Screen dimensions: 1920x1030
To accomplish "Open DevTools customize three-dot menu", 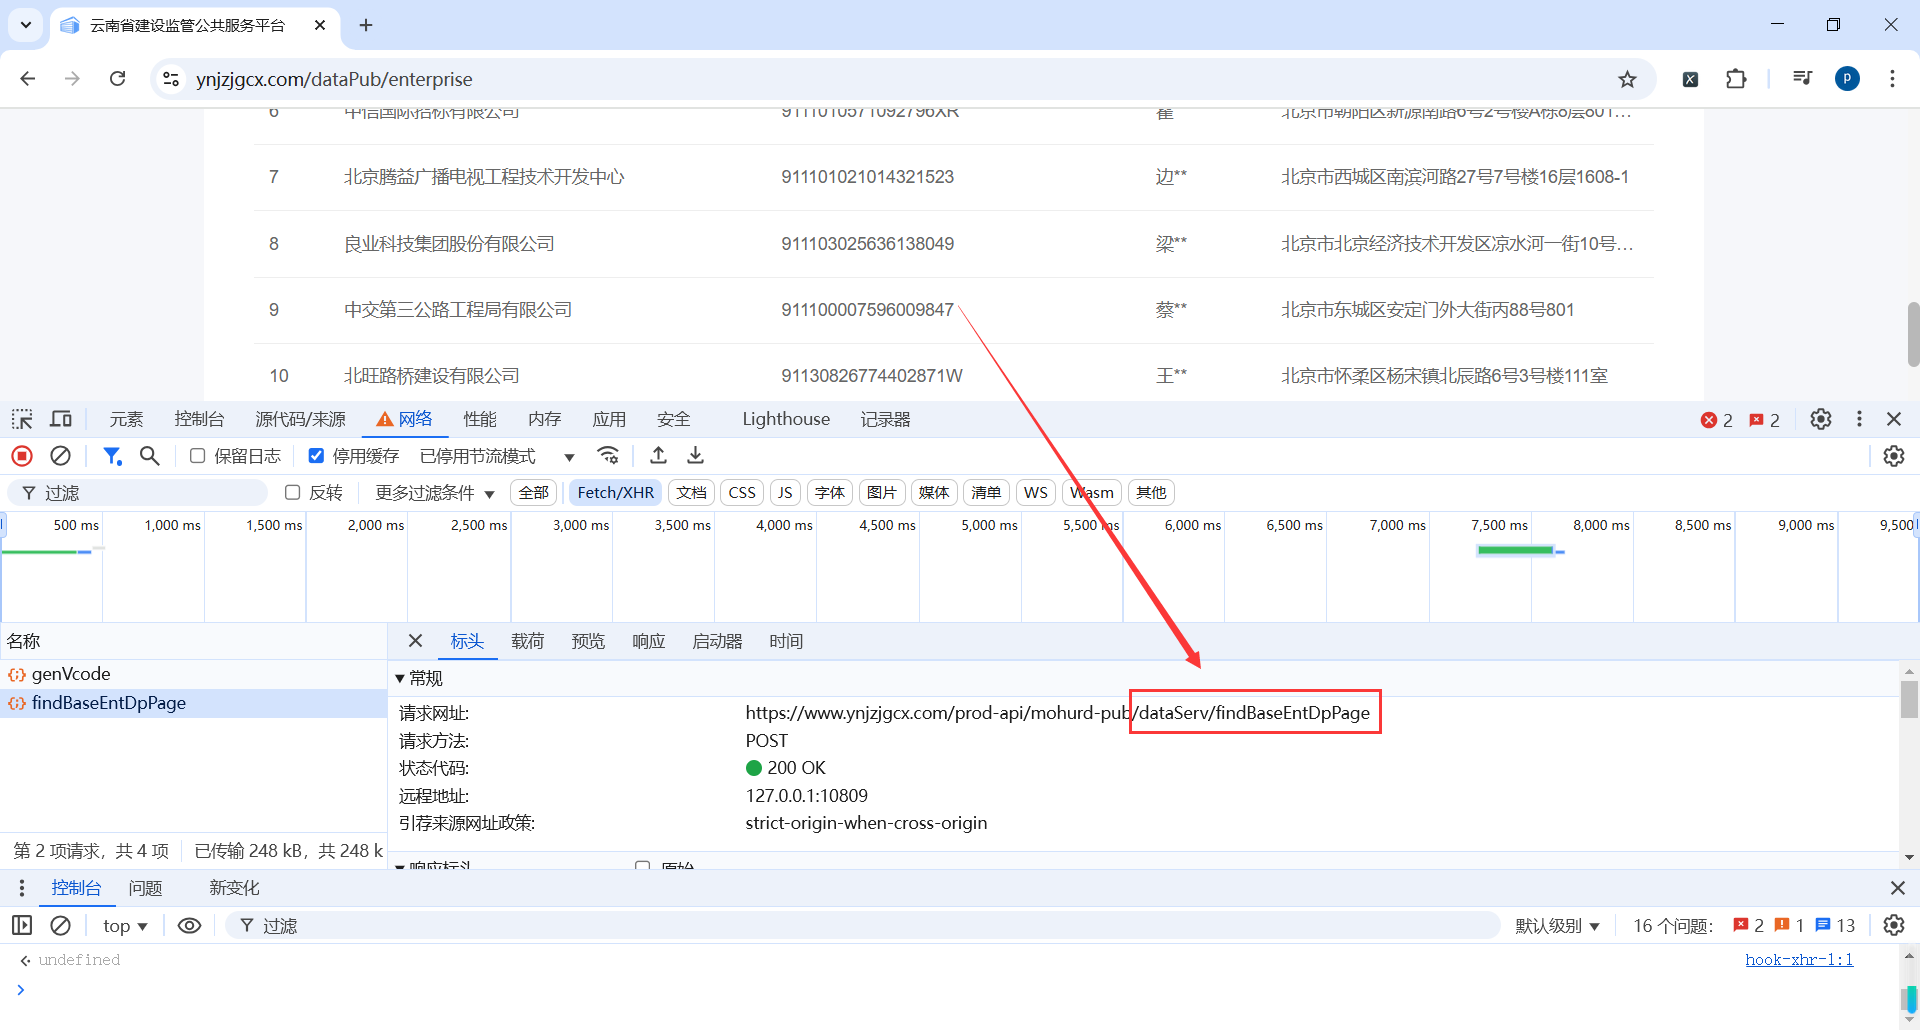I will tap(1859, 419).
